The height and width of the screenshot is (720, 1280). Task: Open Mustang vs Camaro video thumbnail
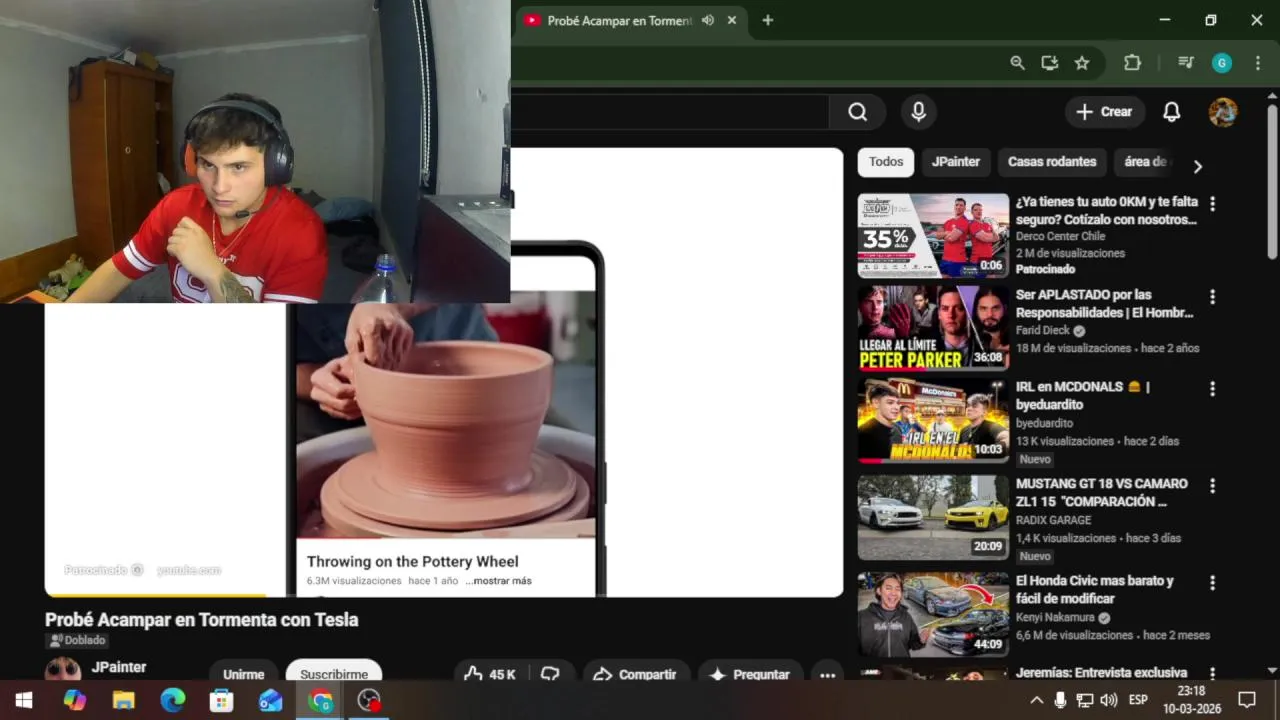click(933, 517)
